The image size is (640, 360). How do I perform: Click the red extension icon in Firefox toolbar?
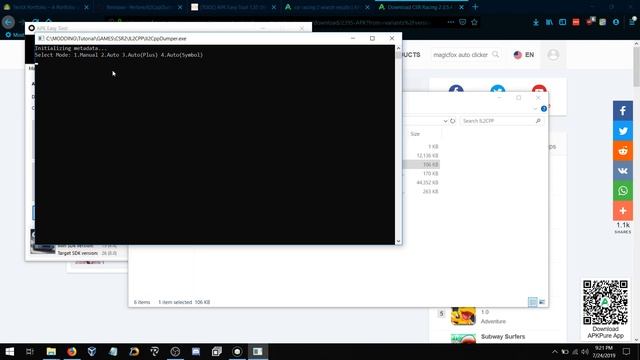pos(576,22)
